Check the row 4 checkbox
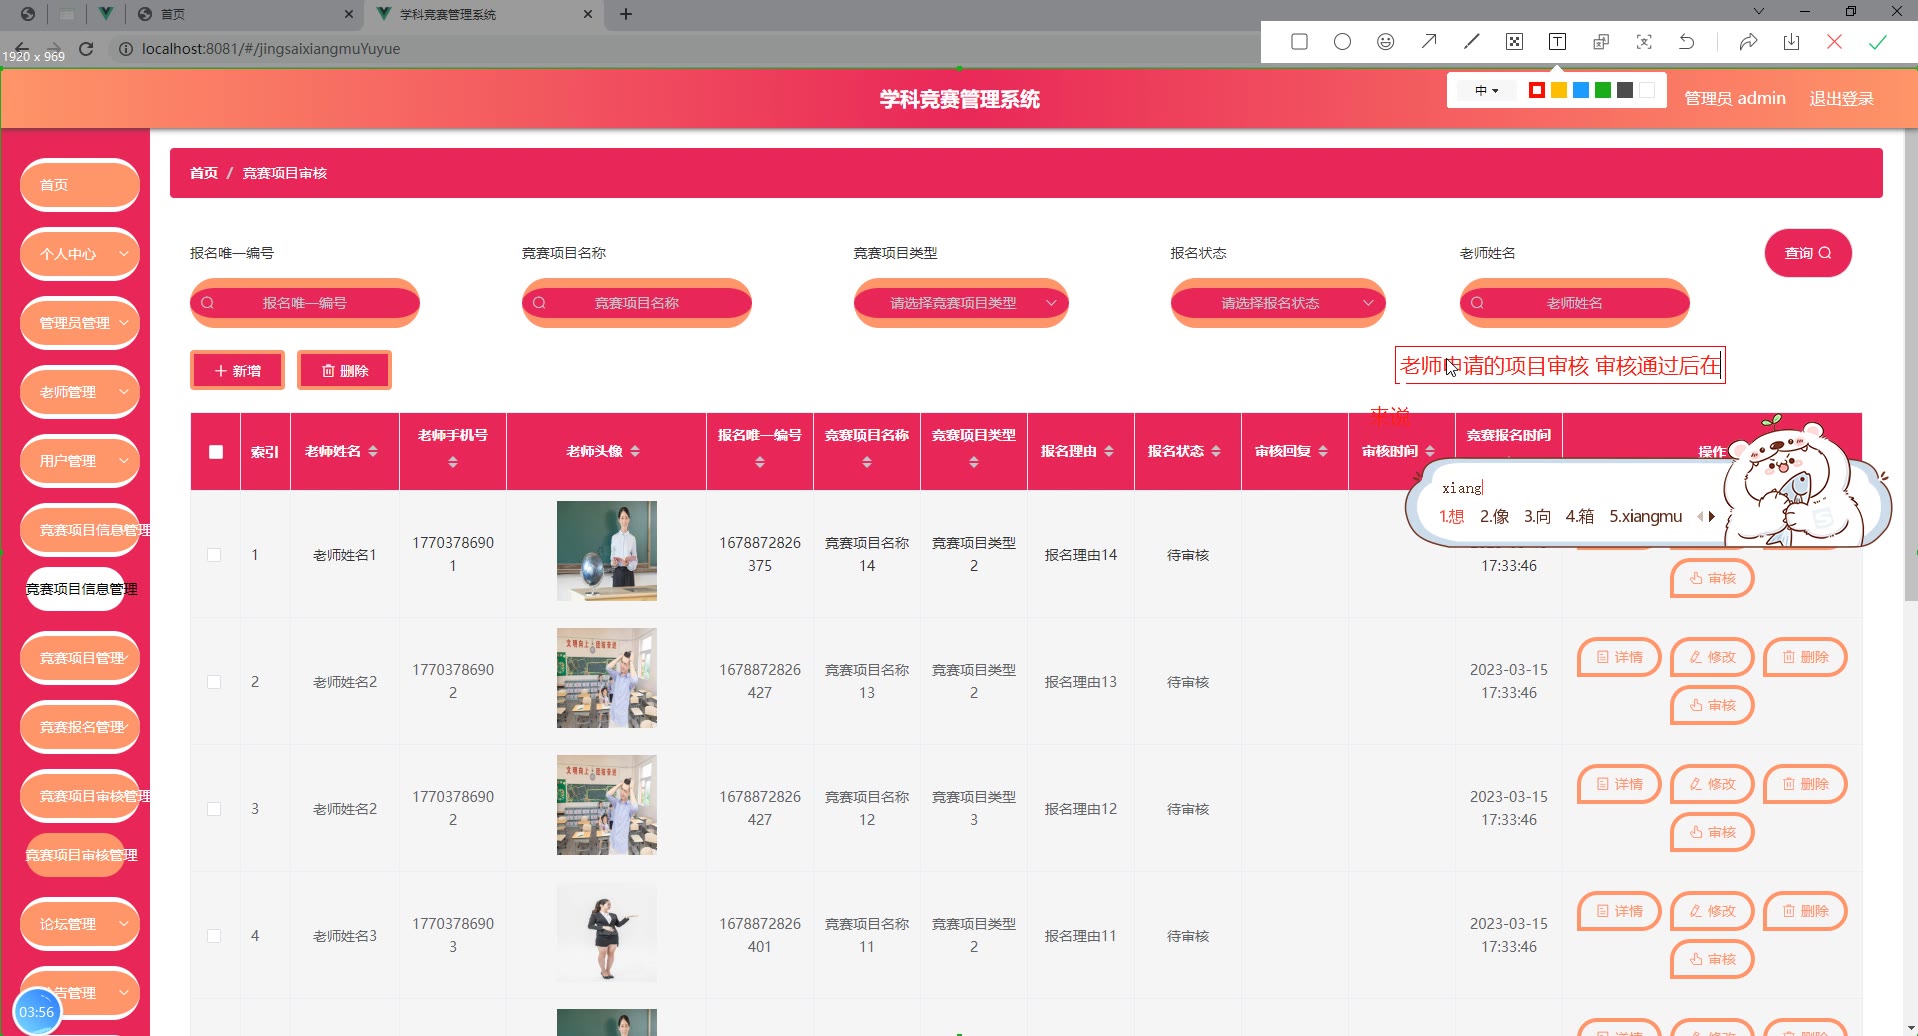 [x=214, y=936]
